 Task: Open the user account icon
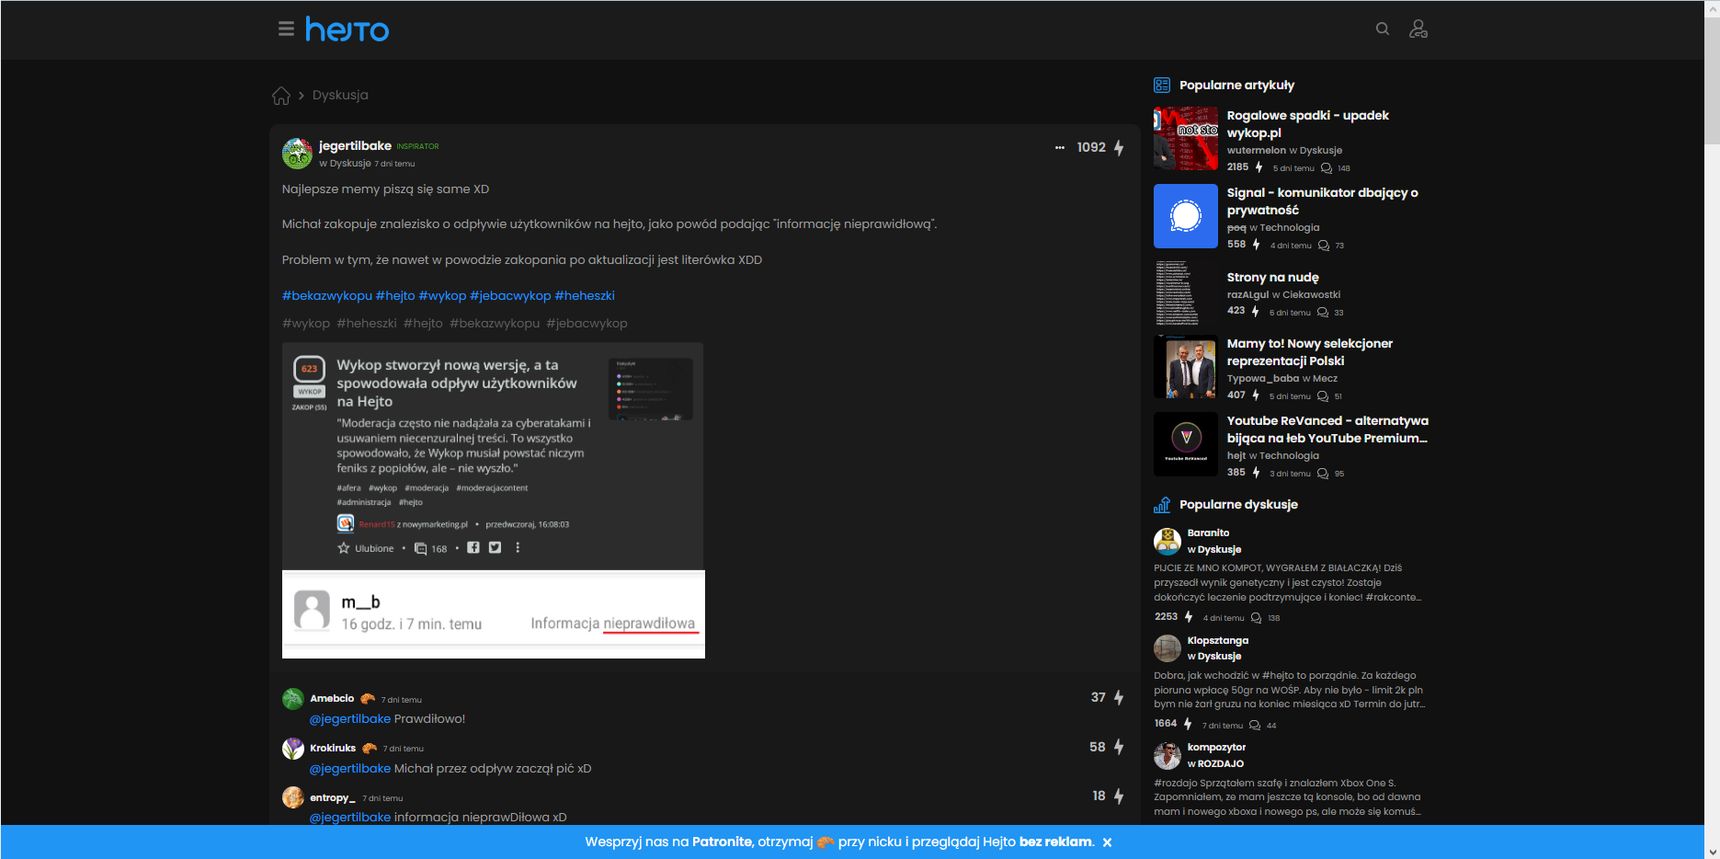(x=1418, y=29)
